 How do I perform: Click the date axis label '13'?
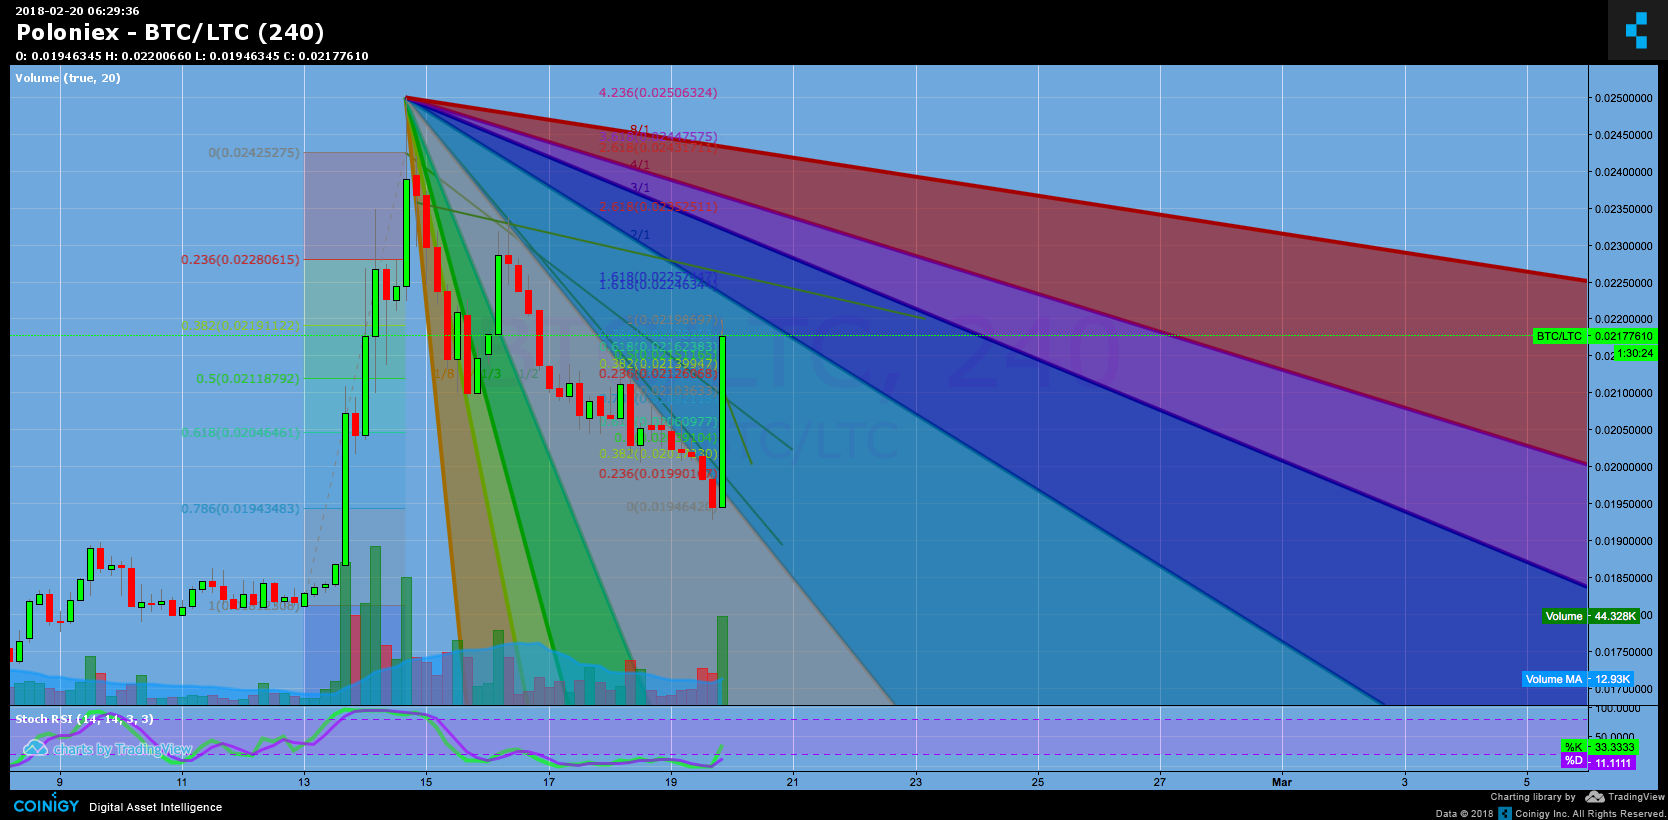click(304, 782)
